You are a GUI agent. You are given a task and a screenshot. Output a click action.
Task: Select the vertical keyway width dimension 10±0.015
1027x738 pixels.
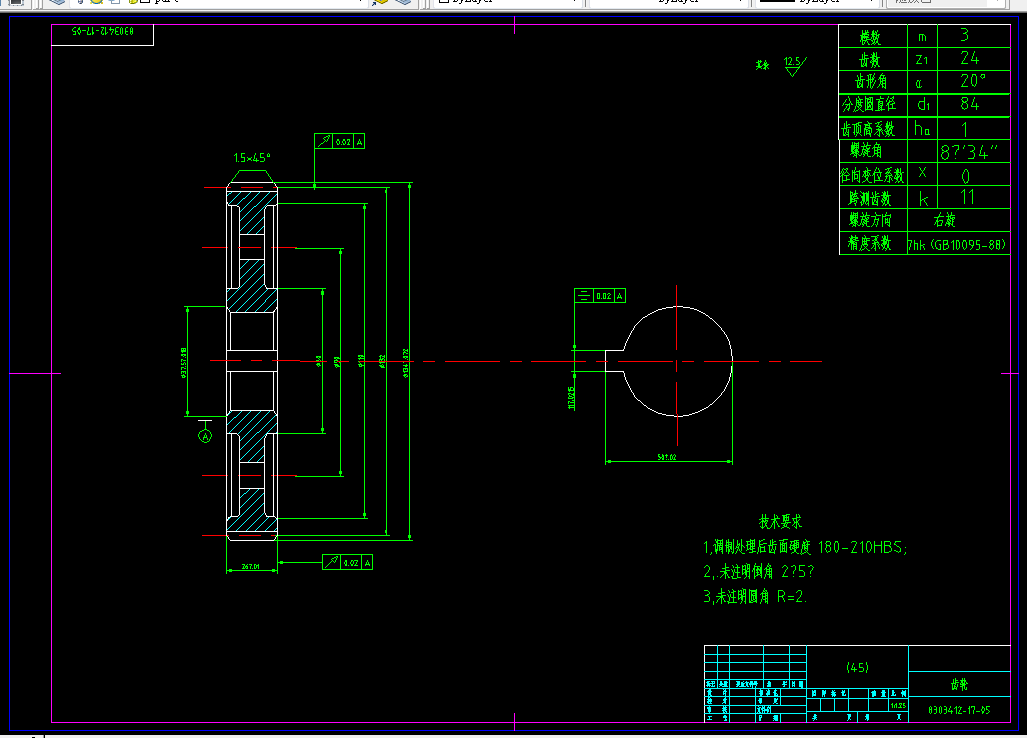(571, 398)
